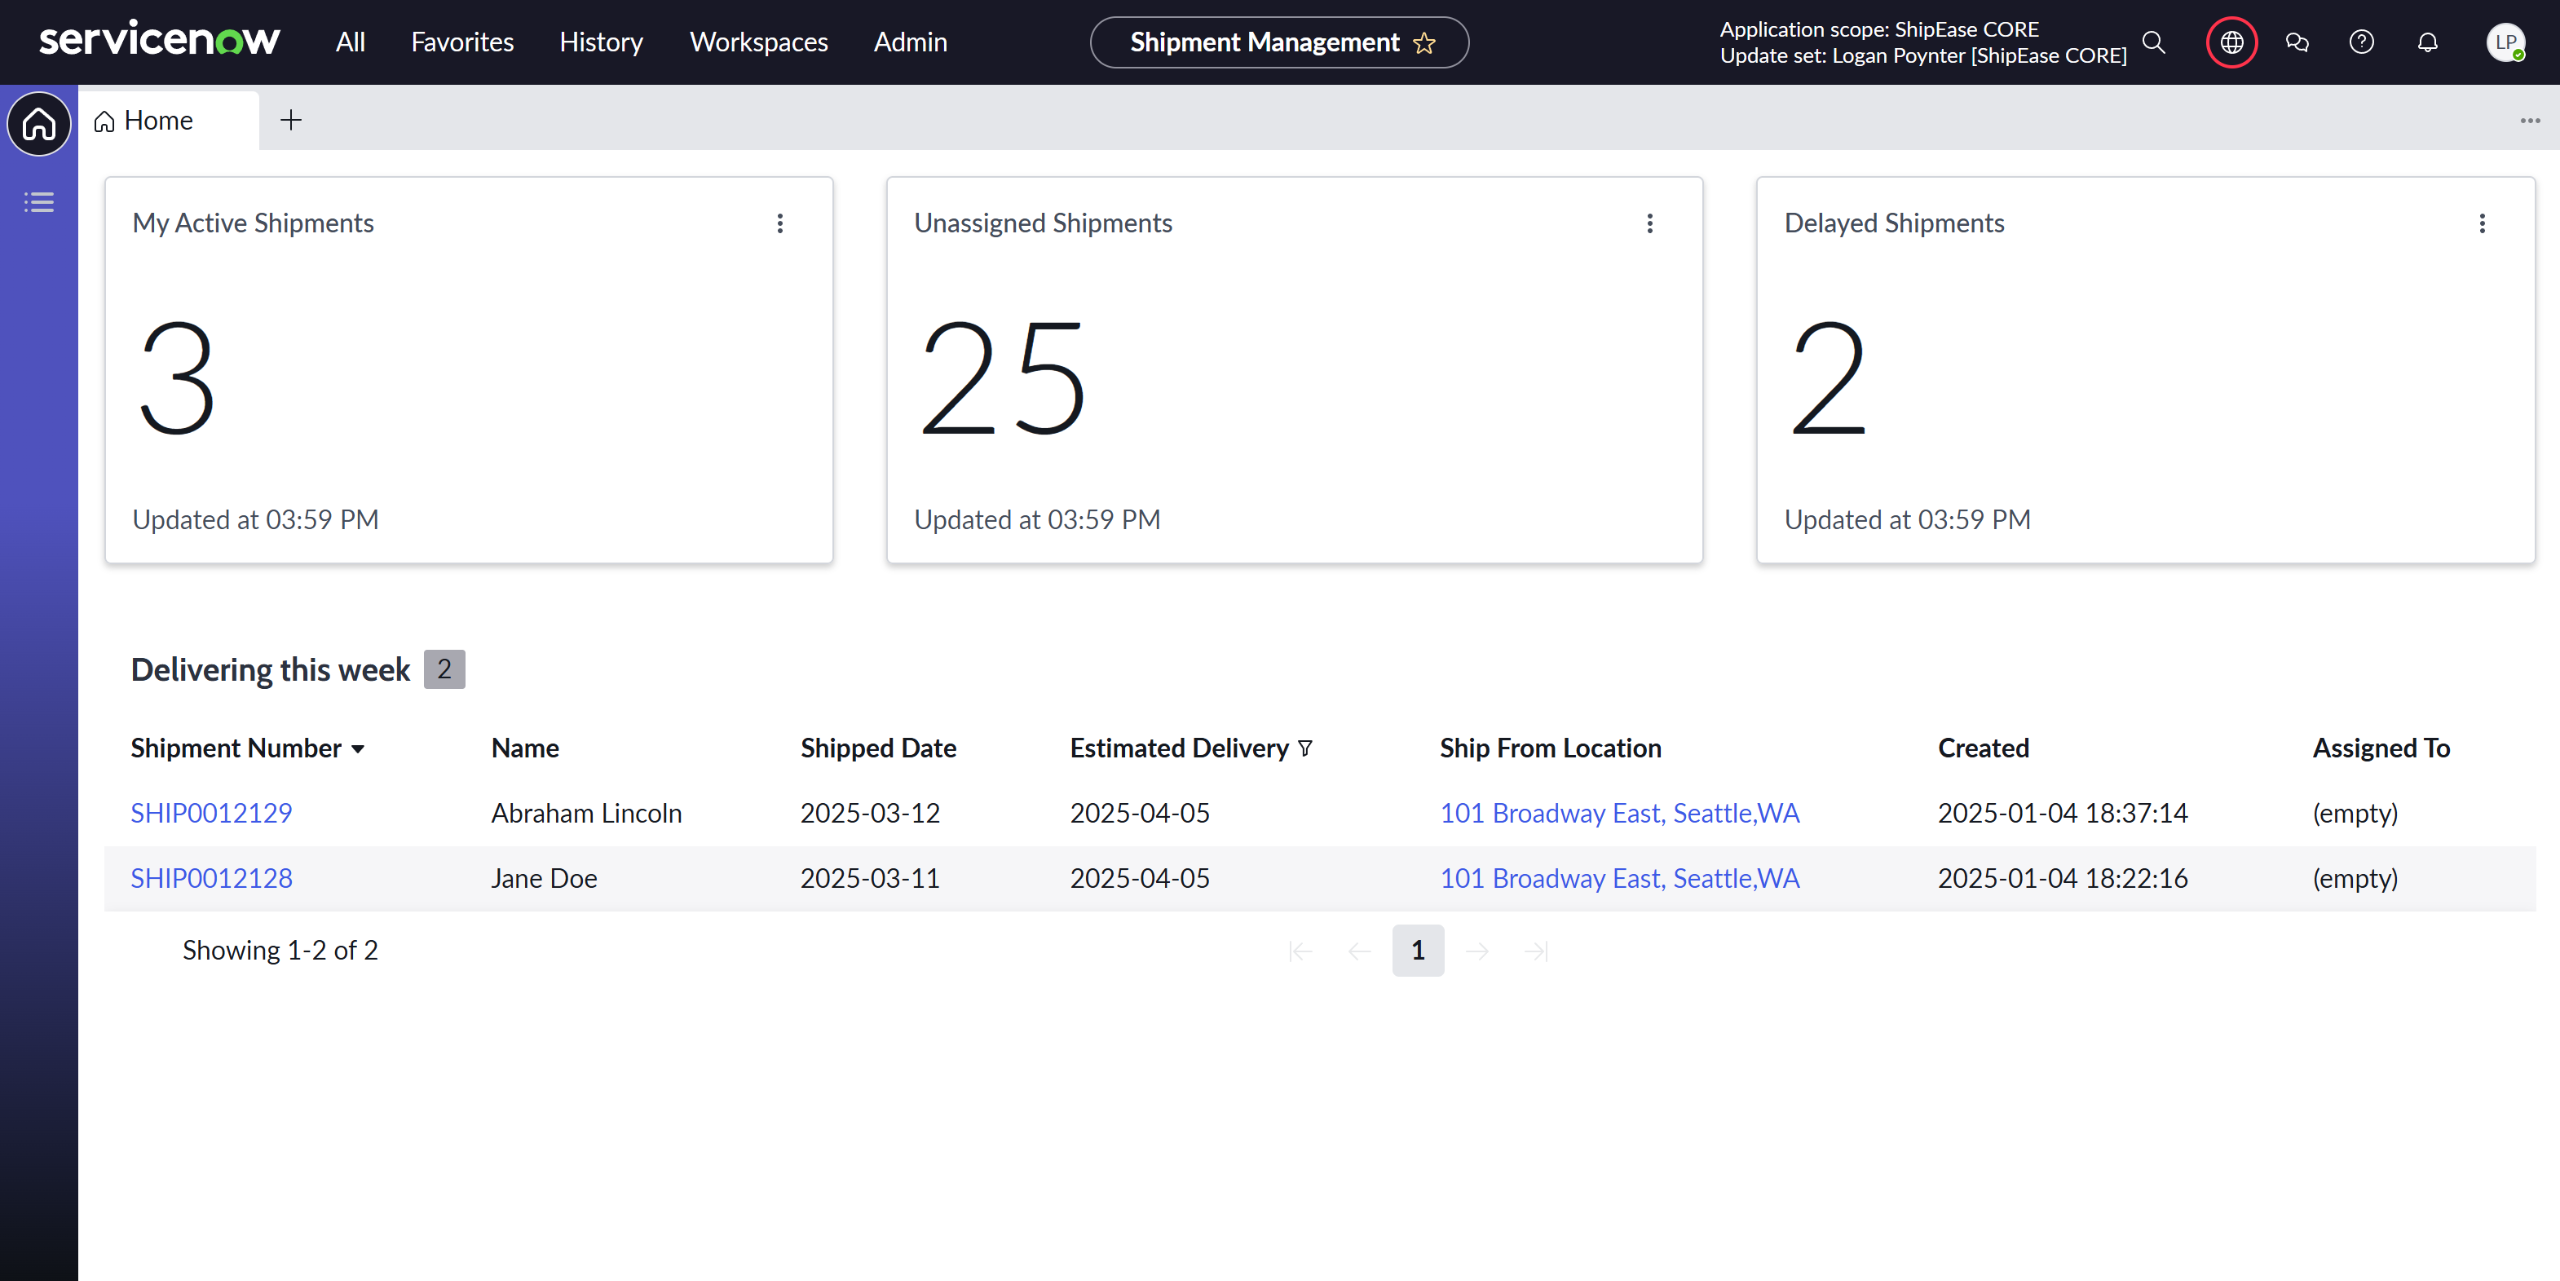Open the Workspaces menu
Screen dimensions: 2560x1281
758,42
